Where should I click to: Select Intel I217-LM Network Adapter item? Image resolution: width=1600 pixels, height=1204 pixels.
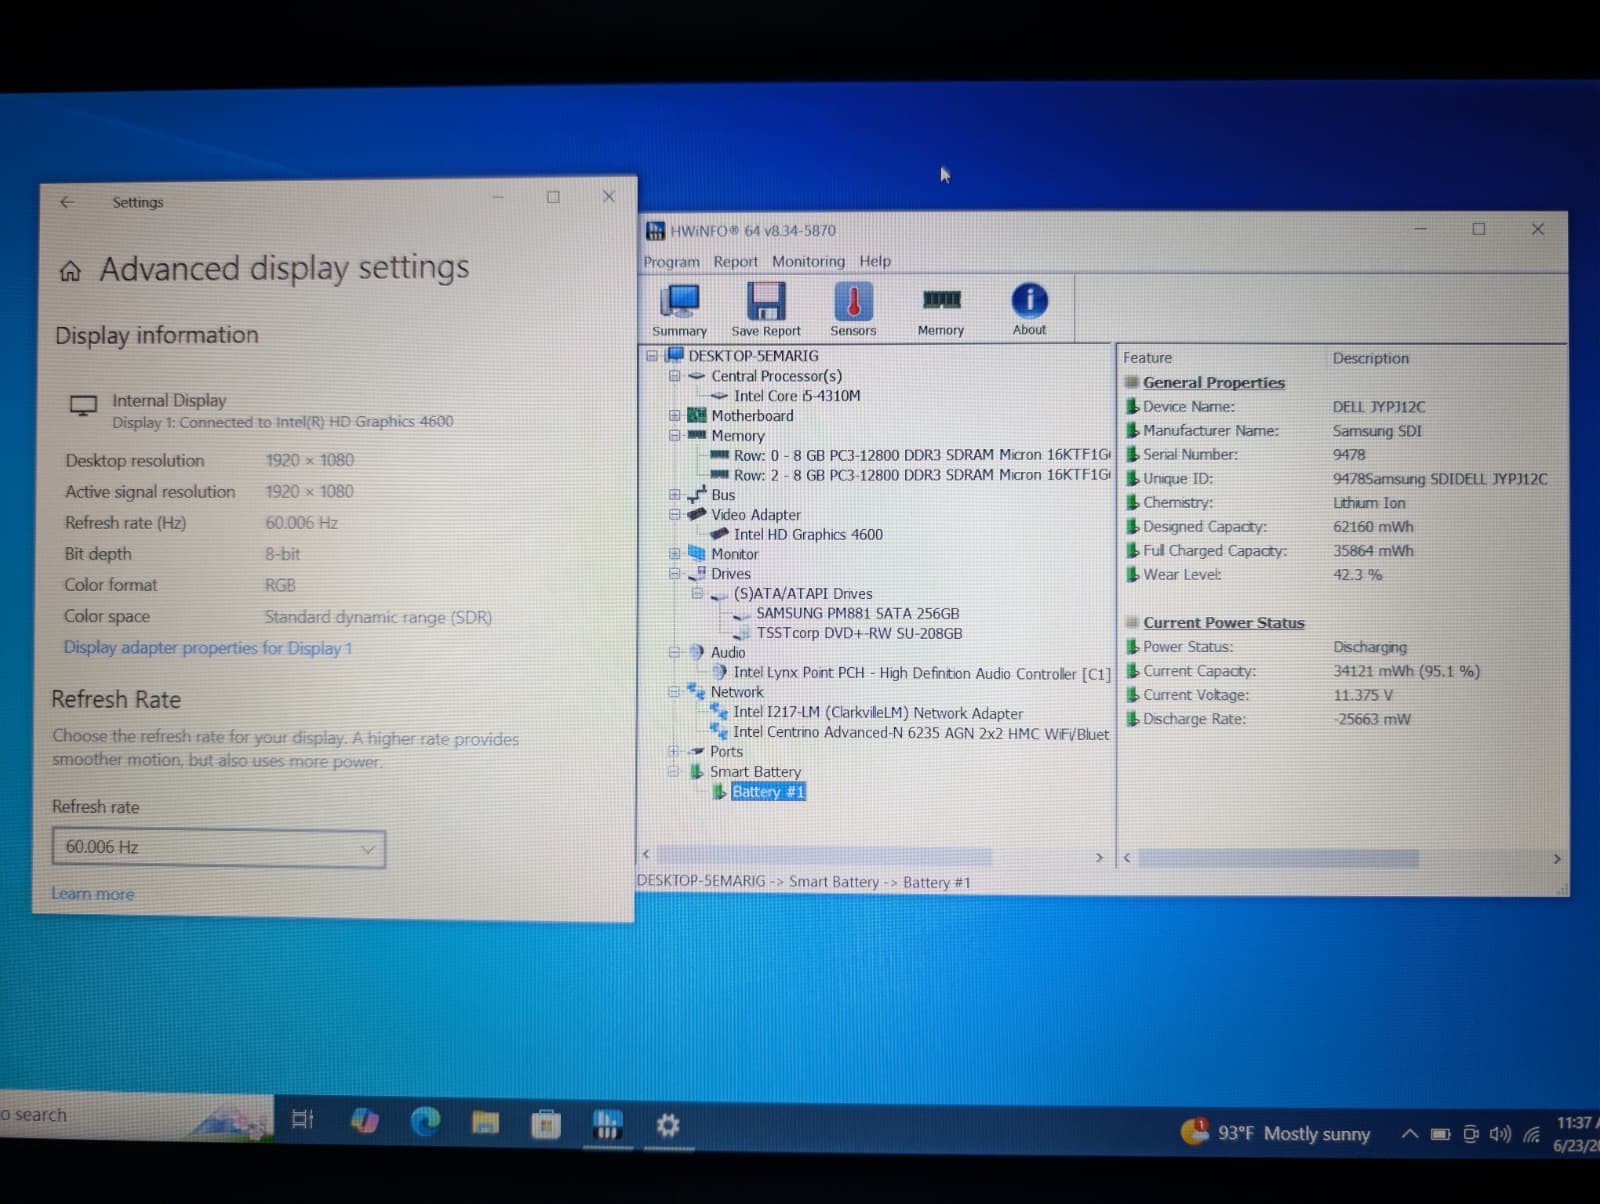[x=878, y=713]
